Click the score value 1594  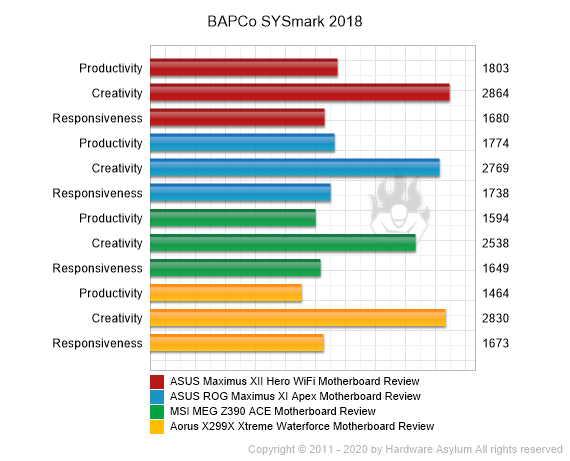click(495, 219)
